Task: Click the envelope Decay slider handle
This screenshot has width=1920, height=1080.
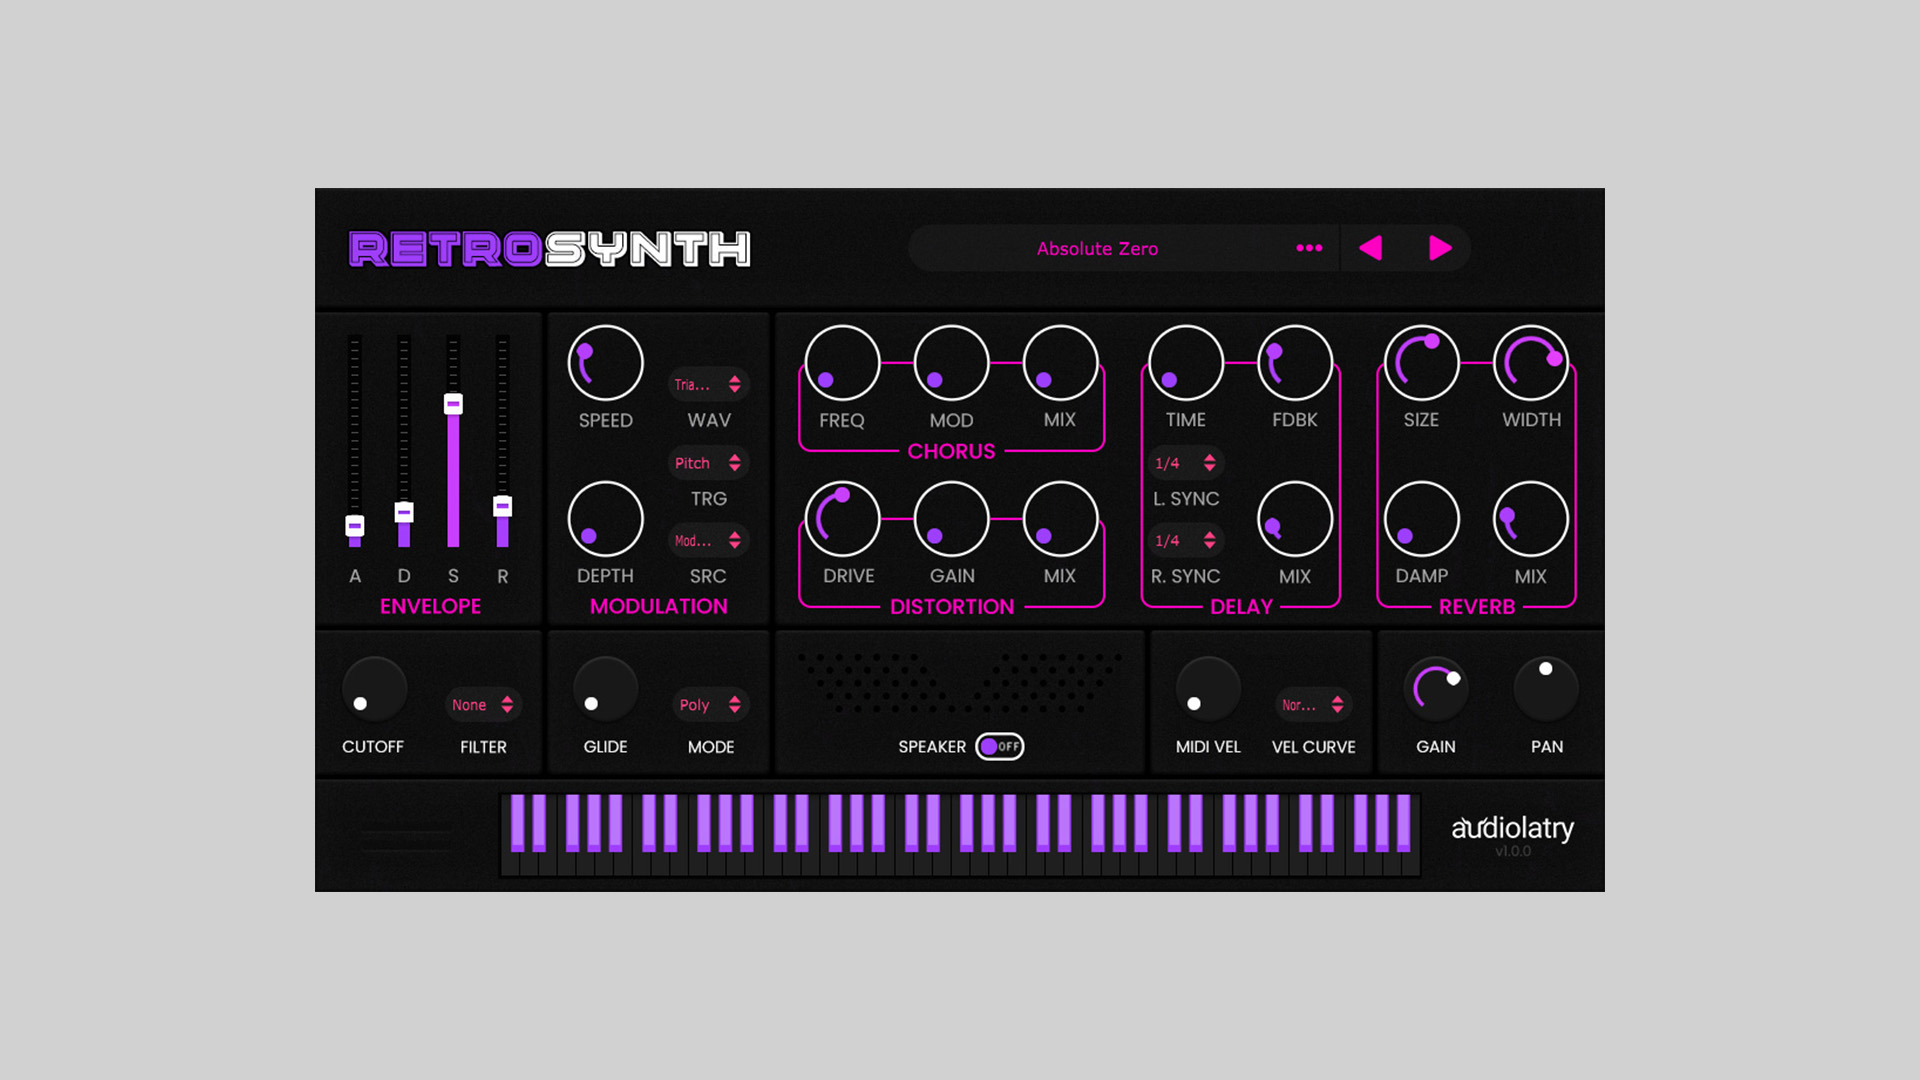Action: point(404,512)
